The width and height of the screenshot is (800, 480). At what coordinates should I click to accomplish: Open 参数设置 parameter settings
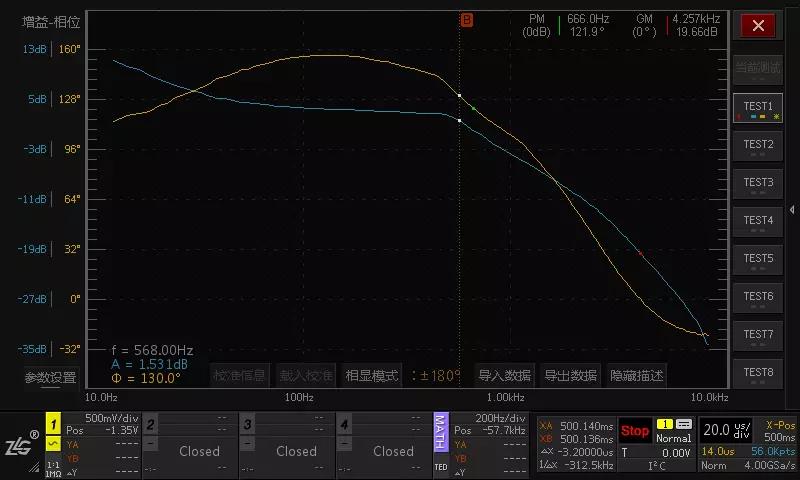tap(51, 377)
